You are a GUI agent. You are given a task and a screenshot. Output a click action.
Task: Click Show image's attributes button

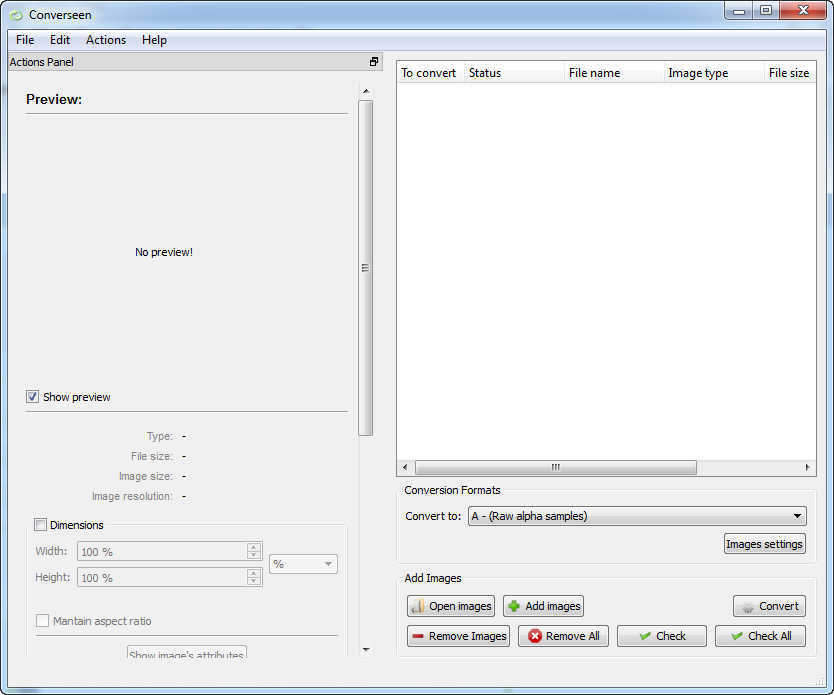(186, 653)
